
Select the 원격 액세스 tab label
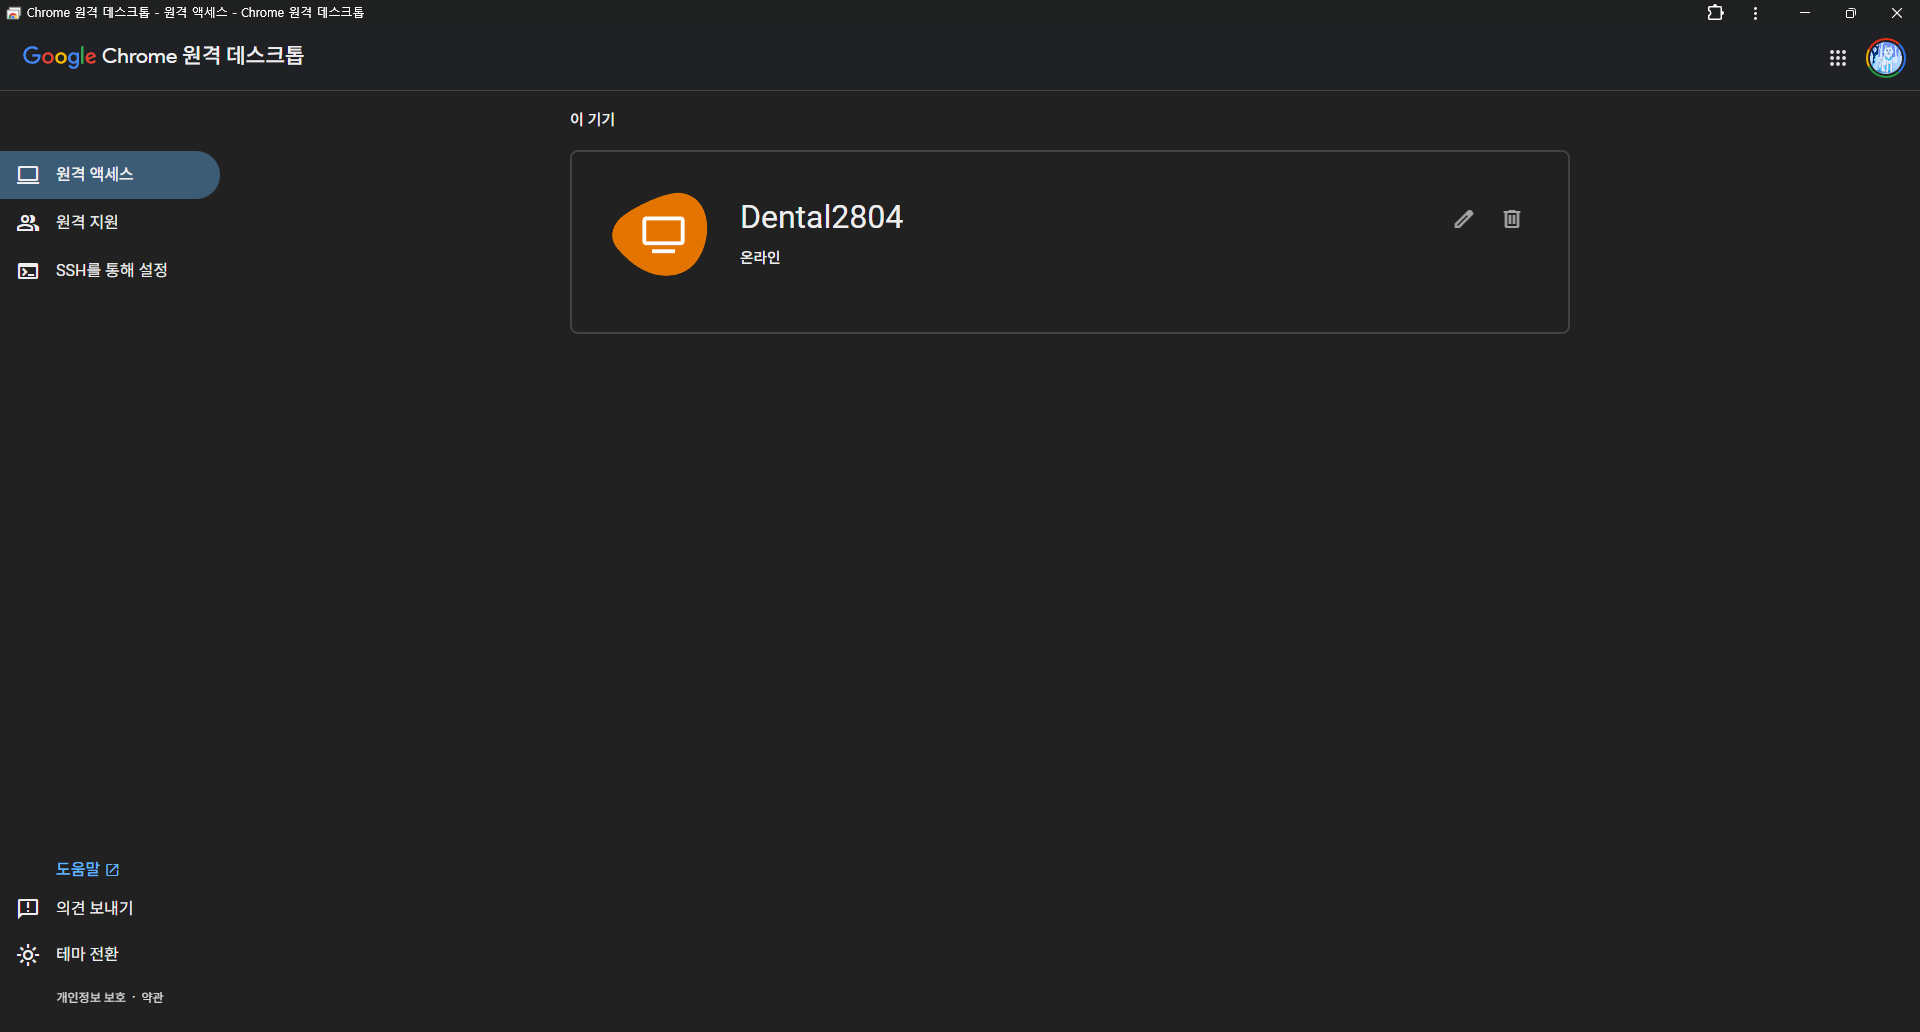pyautogui.click(x=95, y=174)
